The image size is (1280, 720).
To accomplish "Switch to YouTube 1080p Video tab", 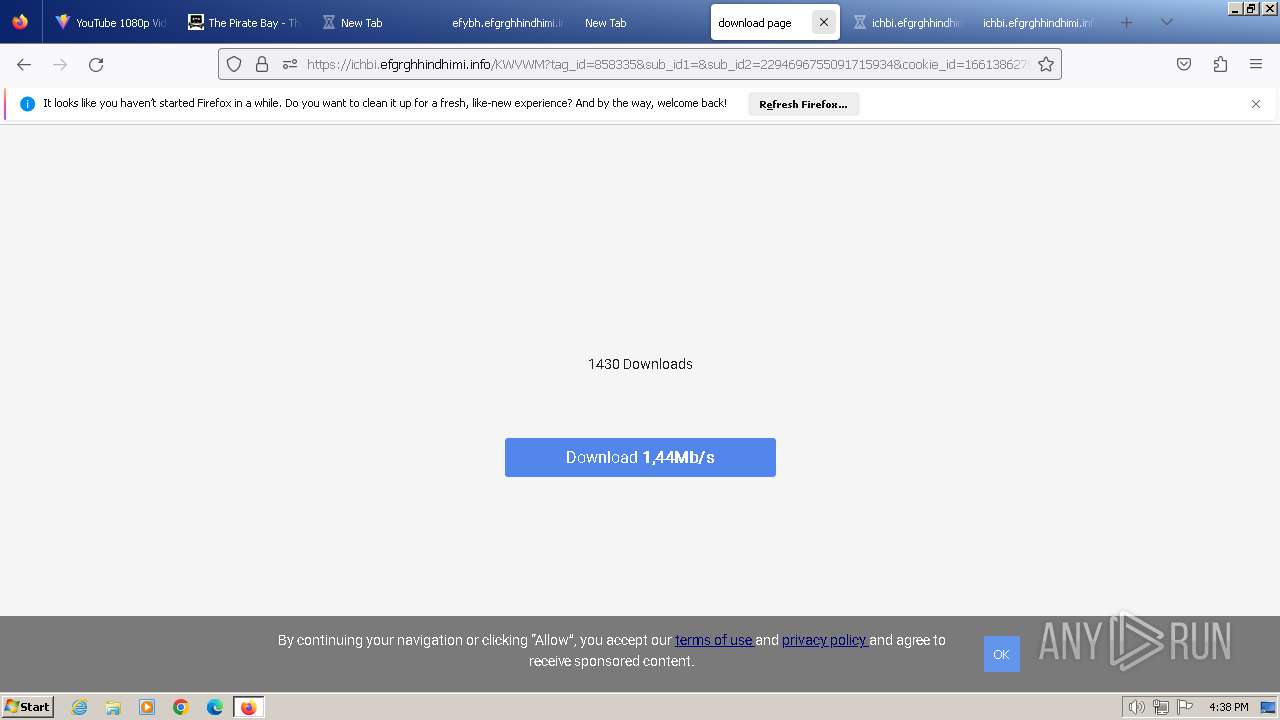I will (x=111, y=22).
